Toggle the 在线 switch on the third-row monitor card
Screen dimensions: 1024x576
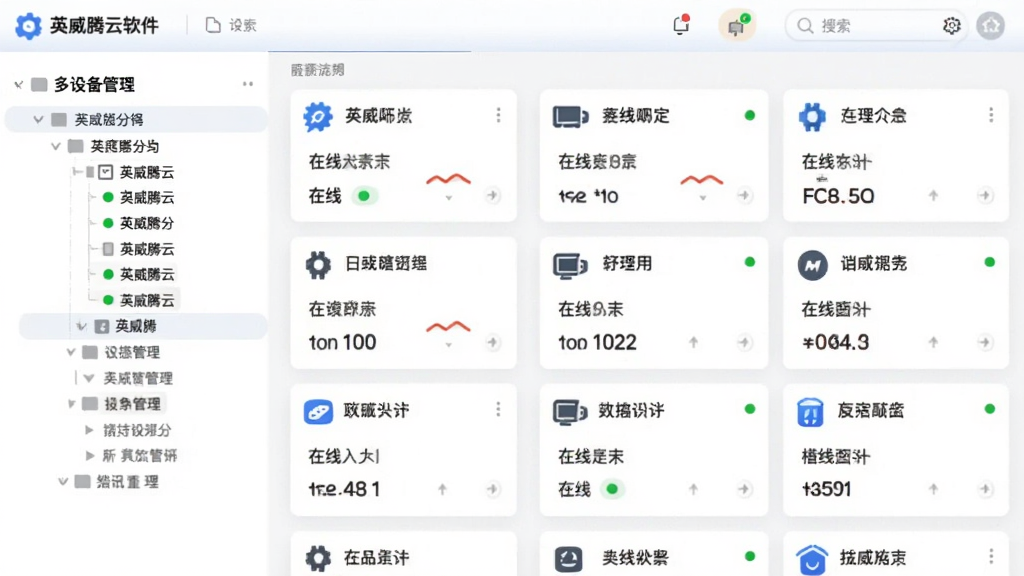612,488
